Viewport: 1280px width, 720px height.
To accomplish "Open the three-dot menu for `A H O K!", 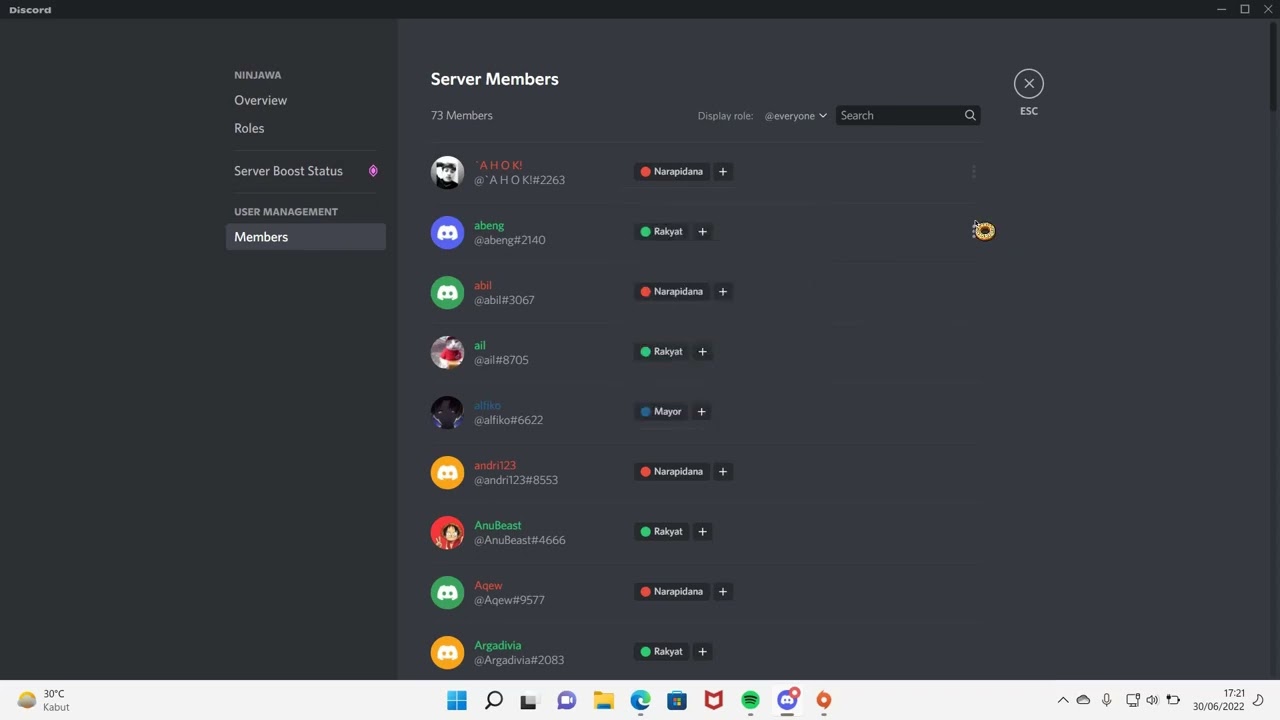I will [973, 172].
